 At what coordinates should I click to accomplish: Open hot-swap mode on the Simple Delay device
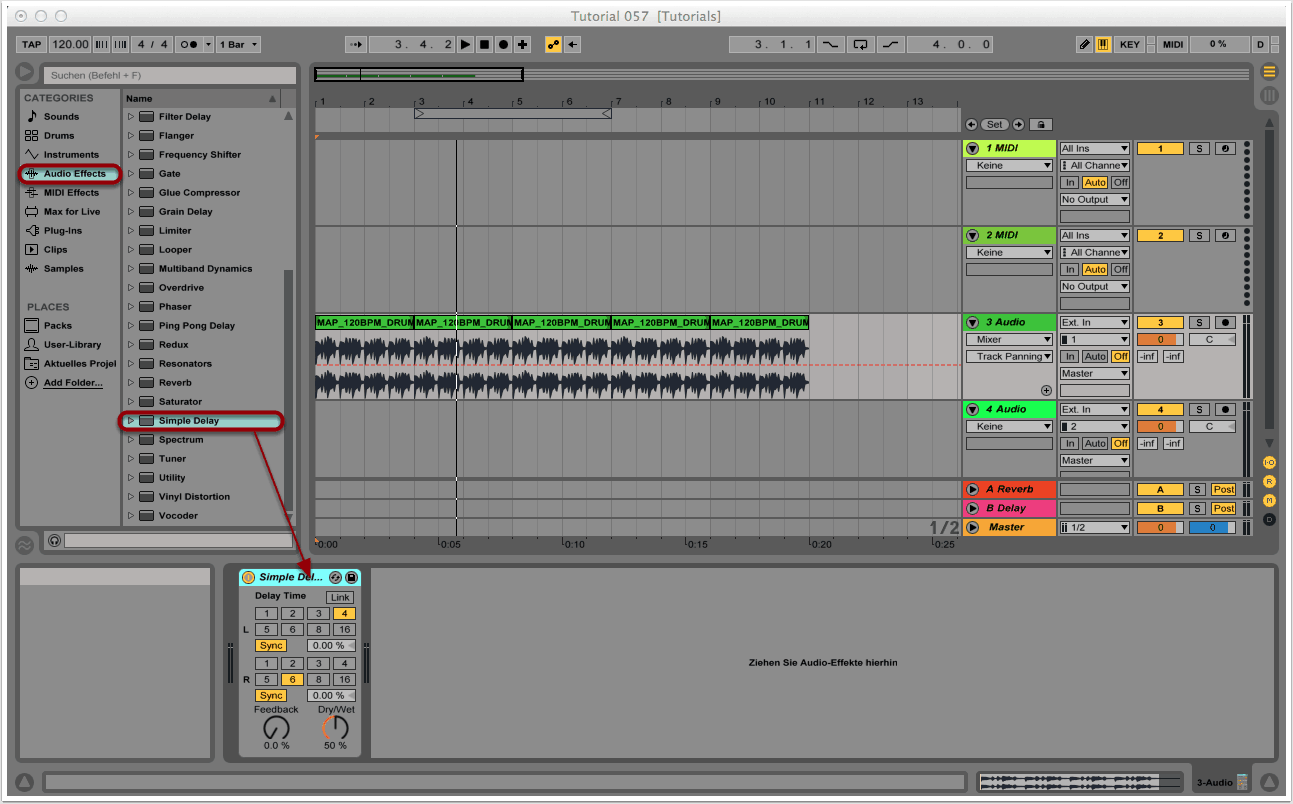(336, 577)
